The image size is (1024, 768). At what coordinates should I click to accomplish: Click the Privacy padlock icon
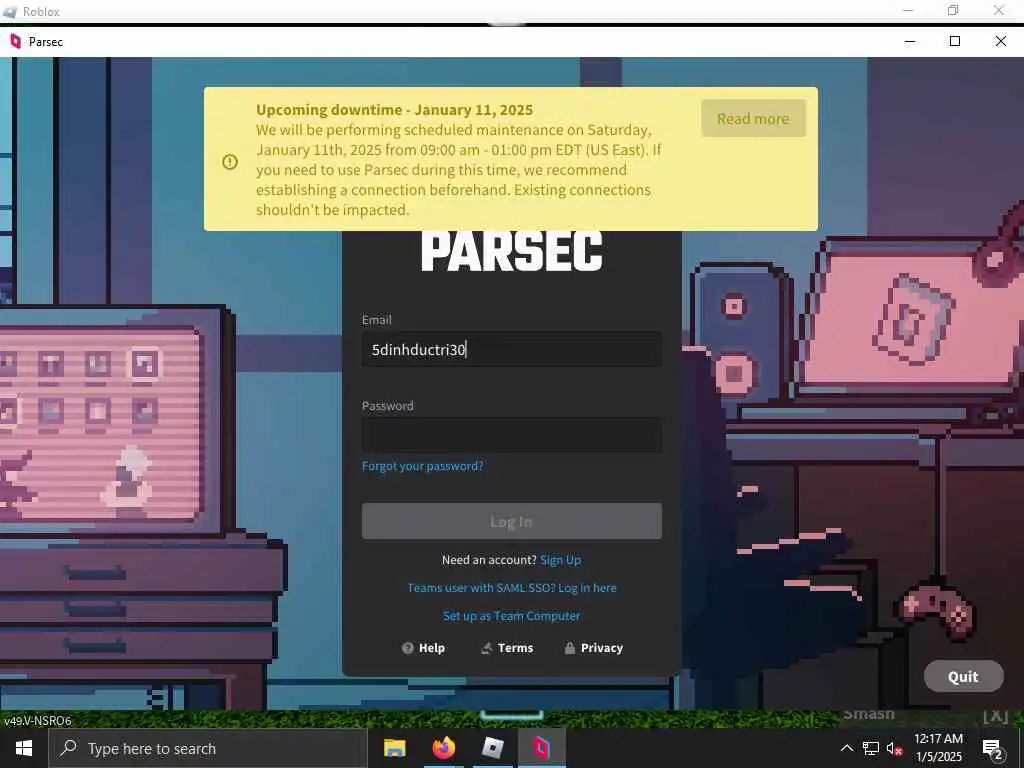tap(569, 648)
